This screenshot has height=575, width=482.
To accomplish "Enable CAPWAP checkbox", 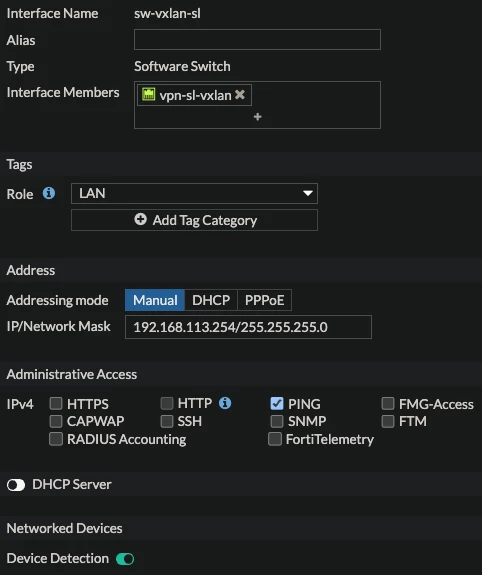I will point(56,421).
